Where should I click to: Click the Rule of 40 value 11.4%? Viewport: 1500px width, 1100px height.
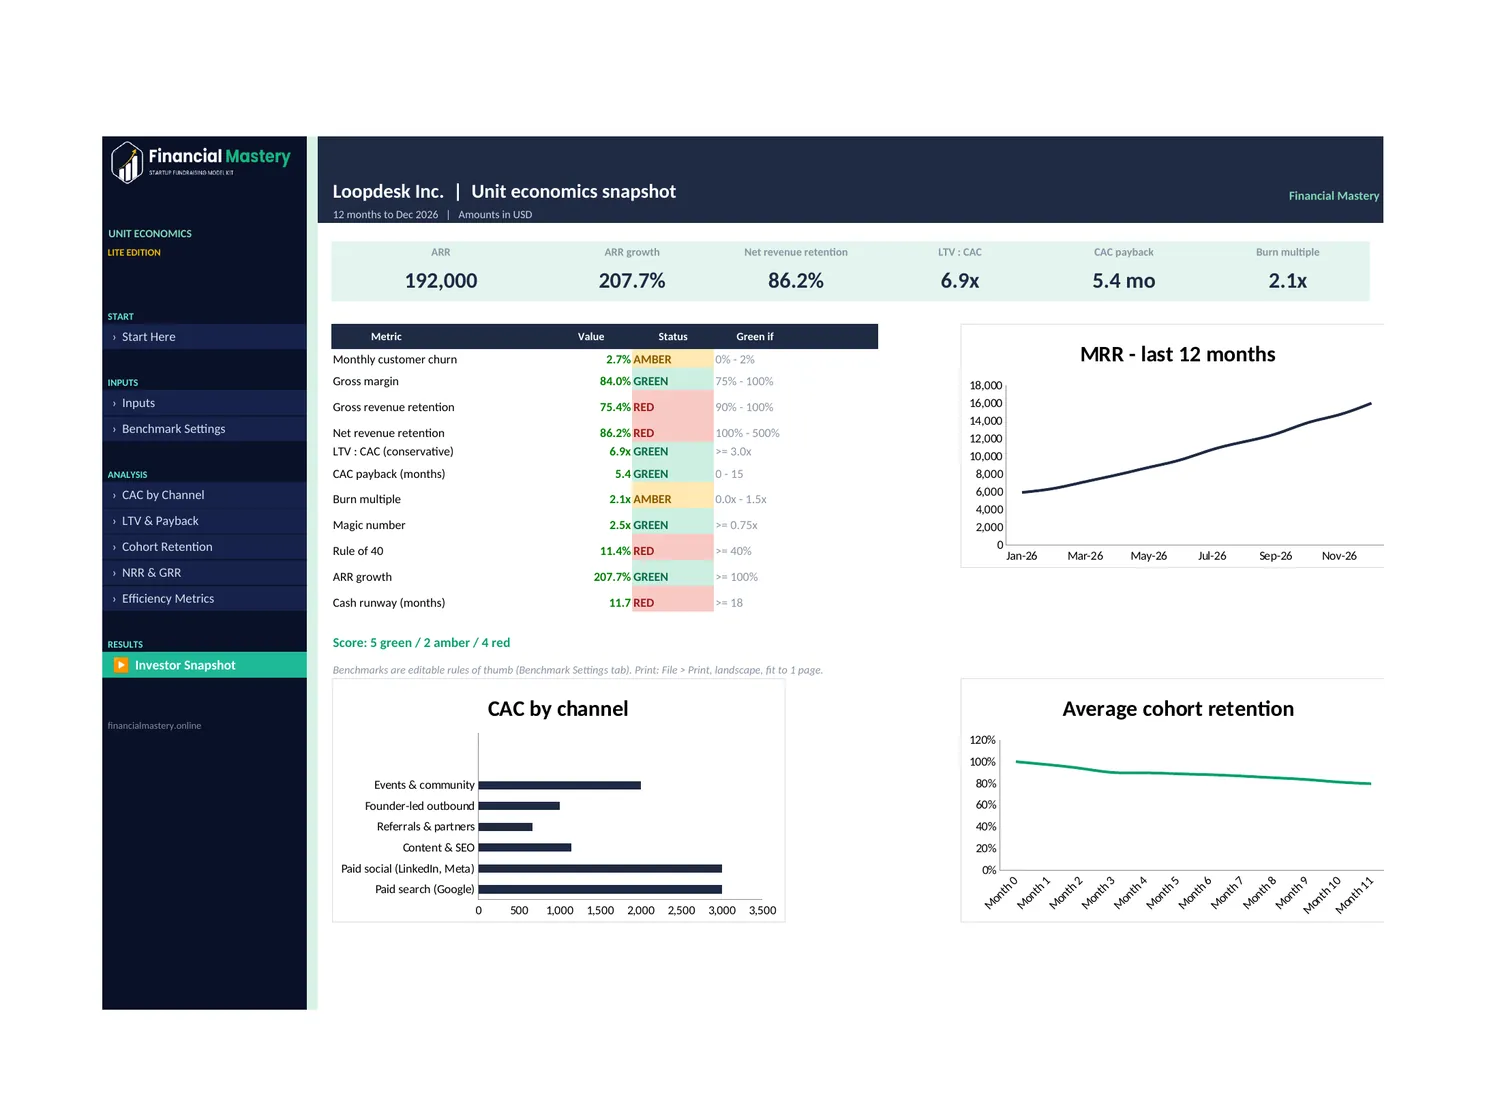tap(615, 552)
